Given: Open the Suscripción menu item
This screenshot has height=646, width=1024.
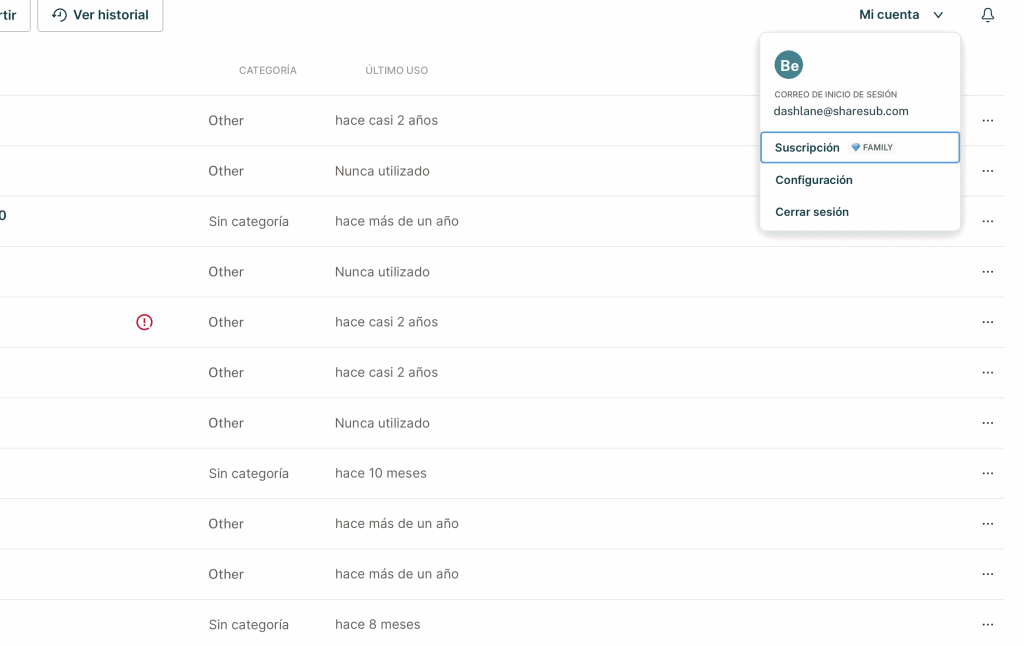Looking at the screenshot, I should pyautogui.click(x=859, y=148).
